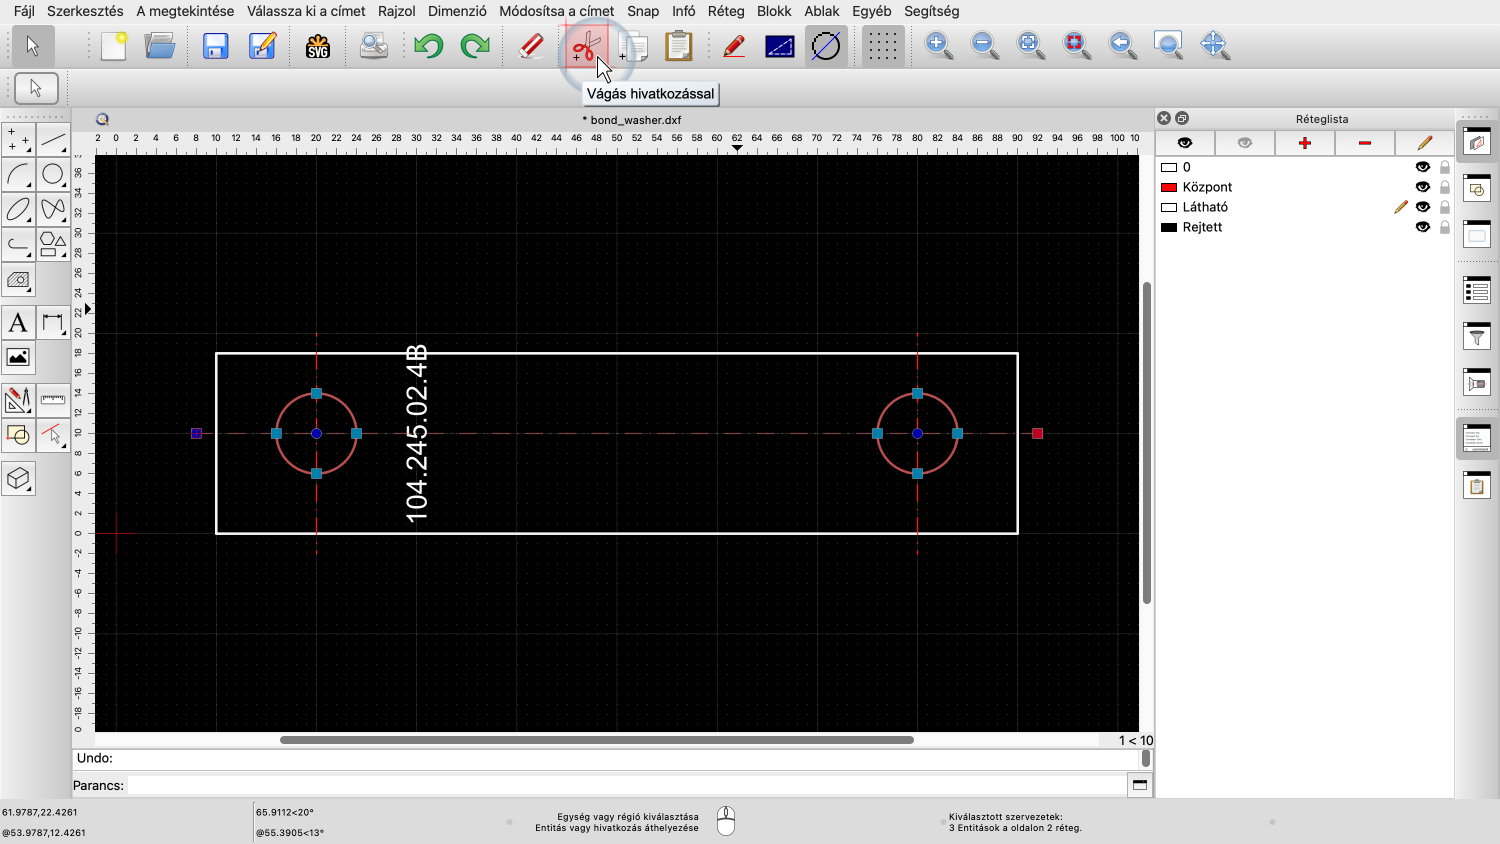Screen dimensions: 1500x844
Task: Click the insert image tool icon
Action: pos(18,358)
